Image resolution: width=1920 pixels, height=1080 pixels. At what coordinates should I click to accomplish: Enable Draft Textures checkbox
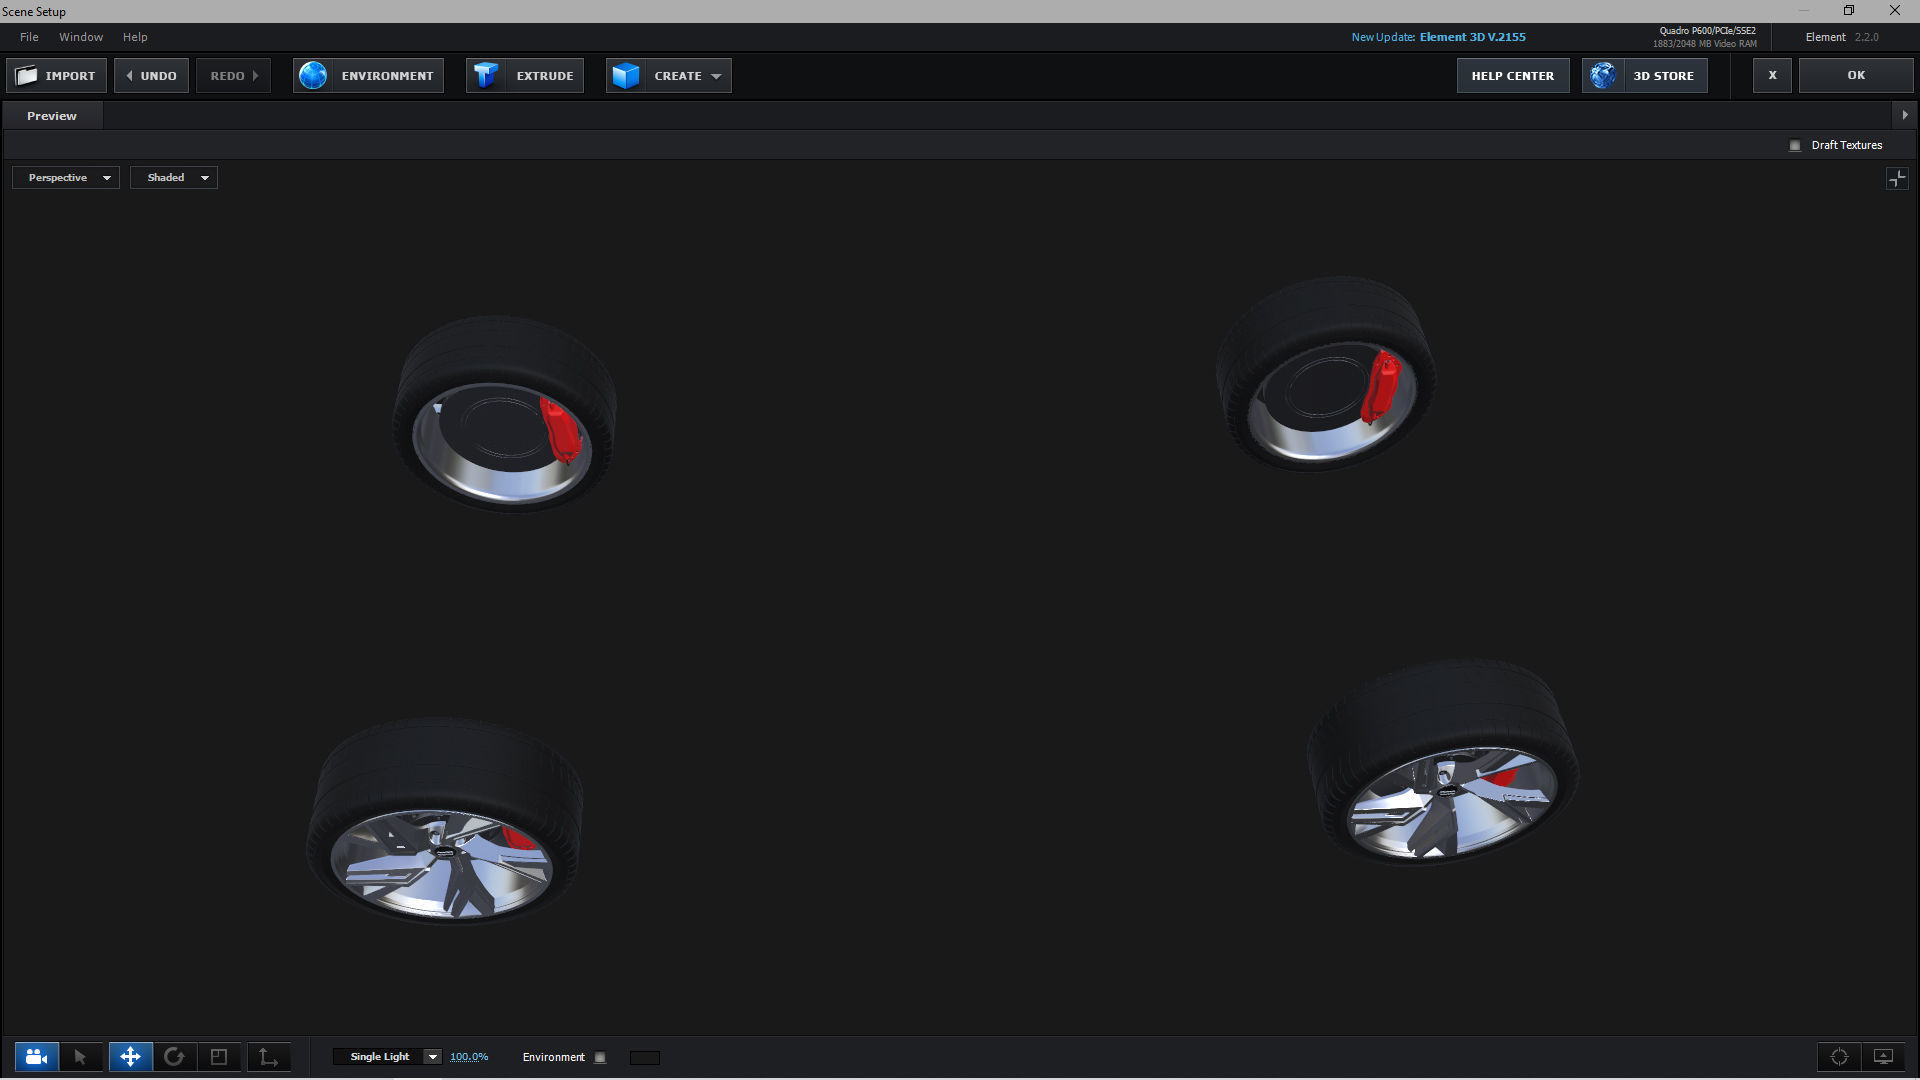coord(1795,146)
